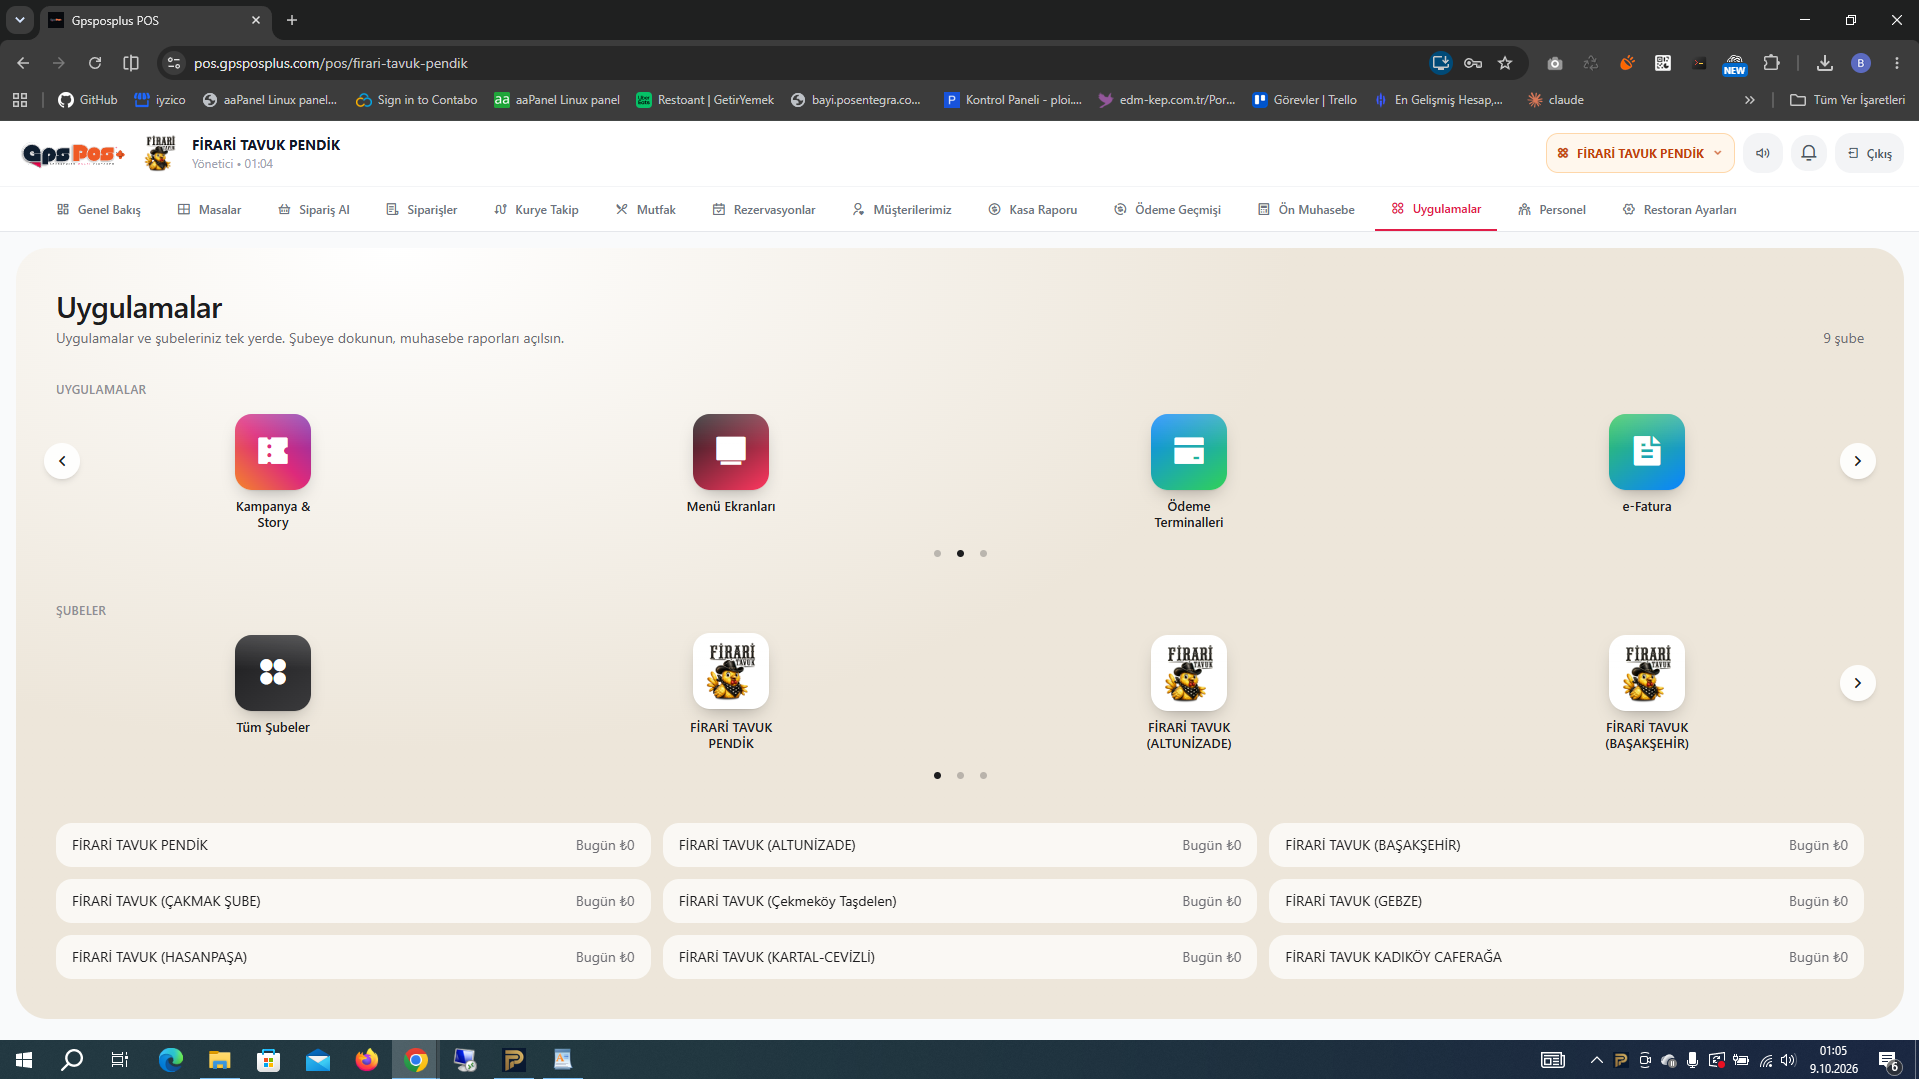The image size is (1919, 1079).
Task: Open the FİRARİ TAVUK (ALTUNİZADE) branch icon
Action: pos(1189,673)
